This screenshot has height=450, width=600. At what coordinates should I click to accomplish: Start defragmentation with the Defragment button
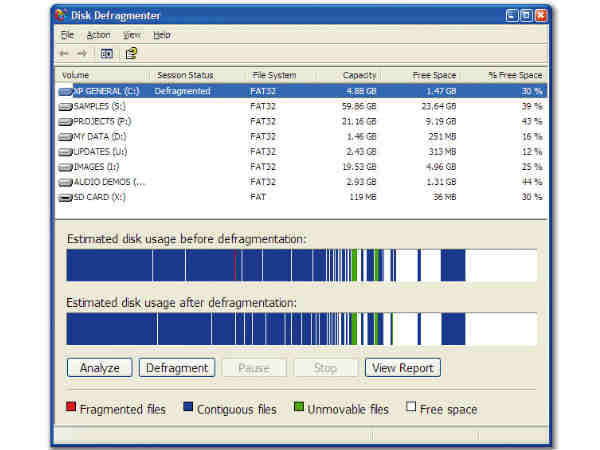click(x=177, y=368)
